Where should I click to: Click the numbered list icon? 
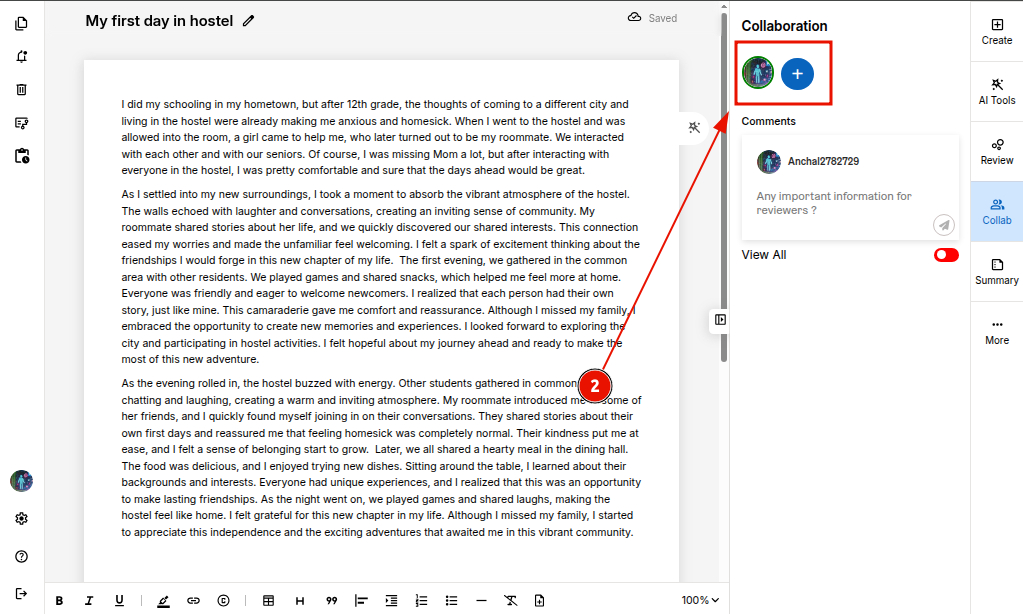pos(421,601)
